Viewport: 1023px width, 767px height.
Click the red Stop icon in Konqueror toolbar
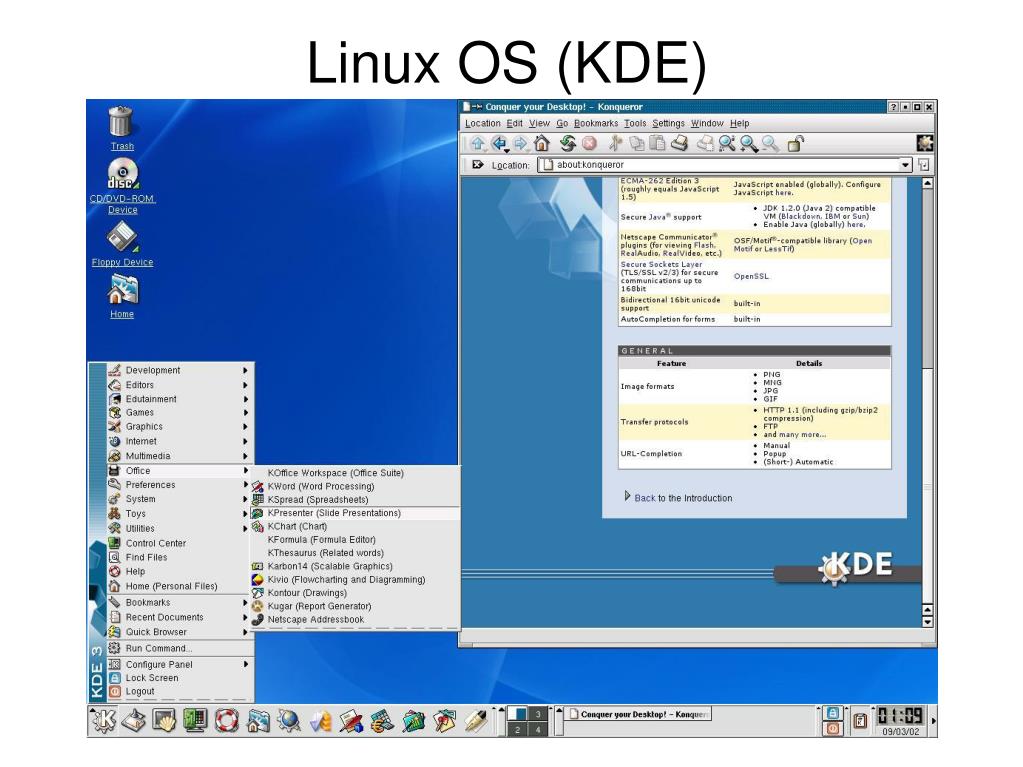(x=589, y=143)
